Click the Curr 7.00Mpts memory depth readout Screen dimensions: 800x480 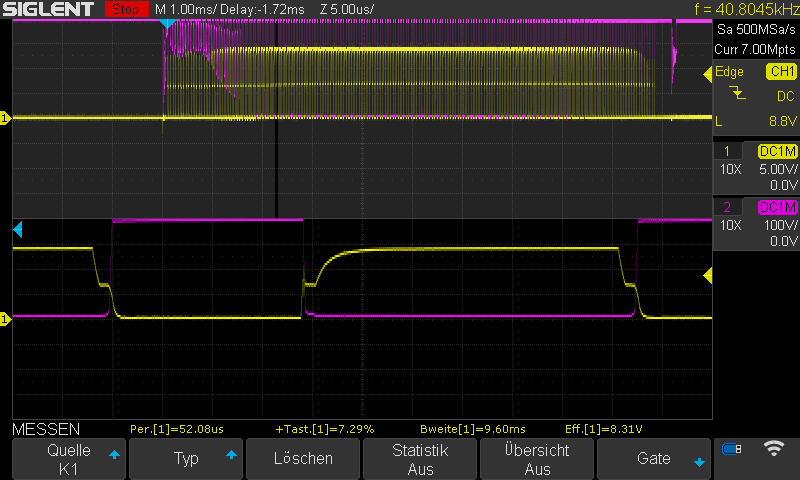755,49
